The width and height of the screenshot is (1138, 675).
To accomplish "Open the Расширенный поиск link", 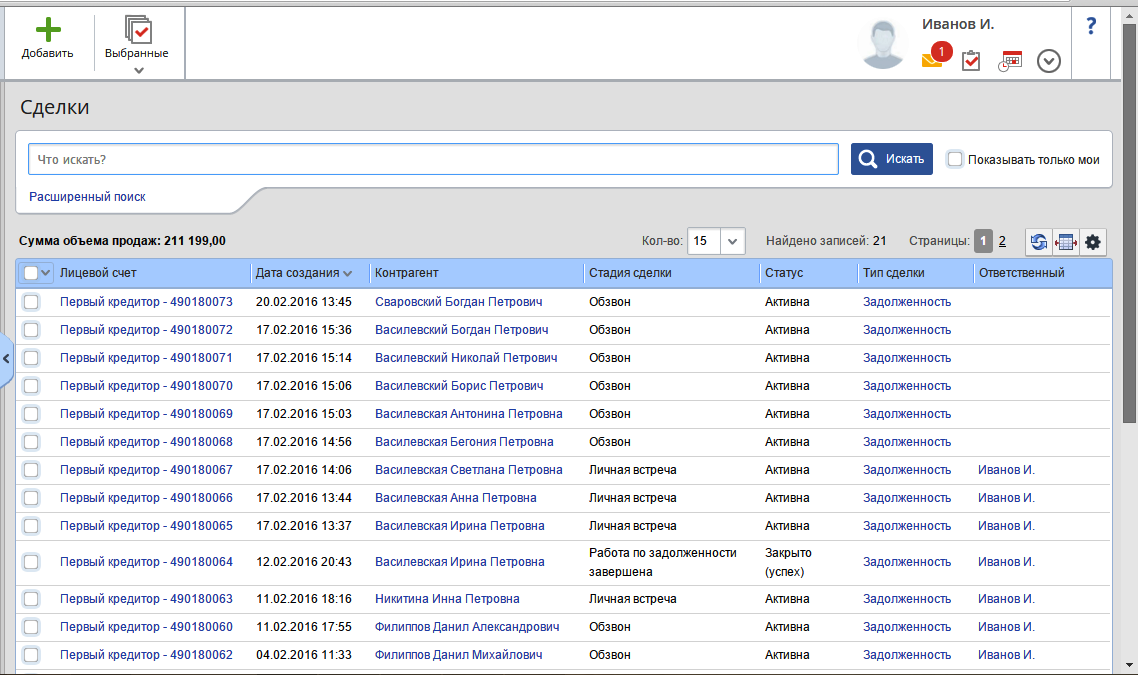I will point(87,197).
